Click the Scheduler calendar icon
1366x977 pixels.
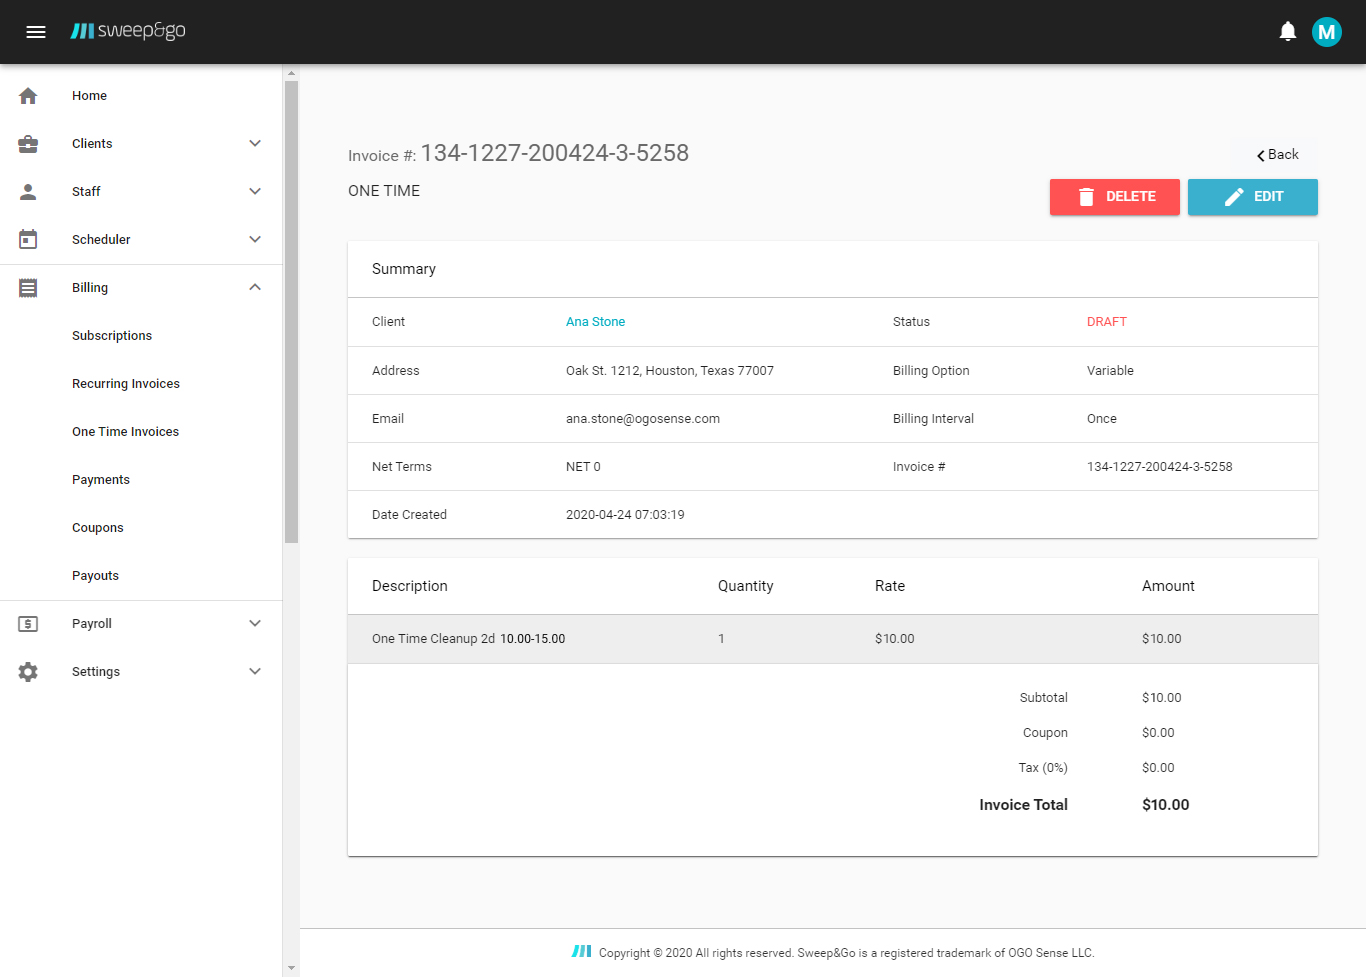[28, 240]
